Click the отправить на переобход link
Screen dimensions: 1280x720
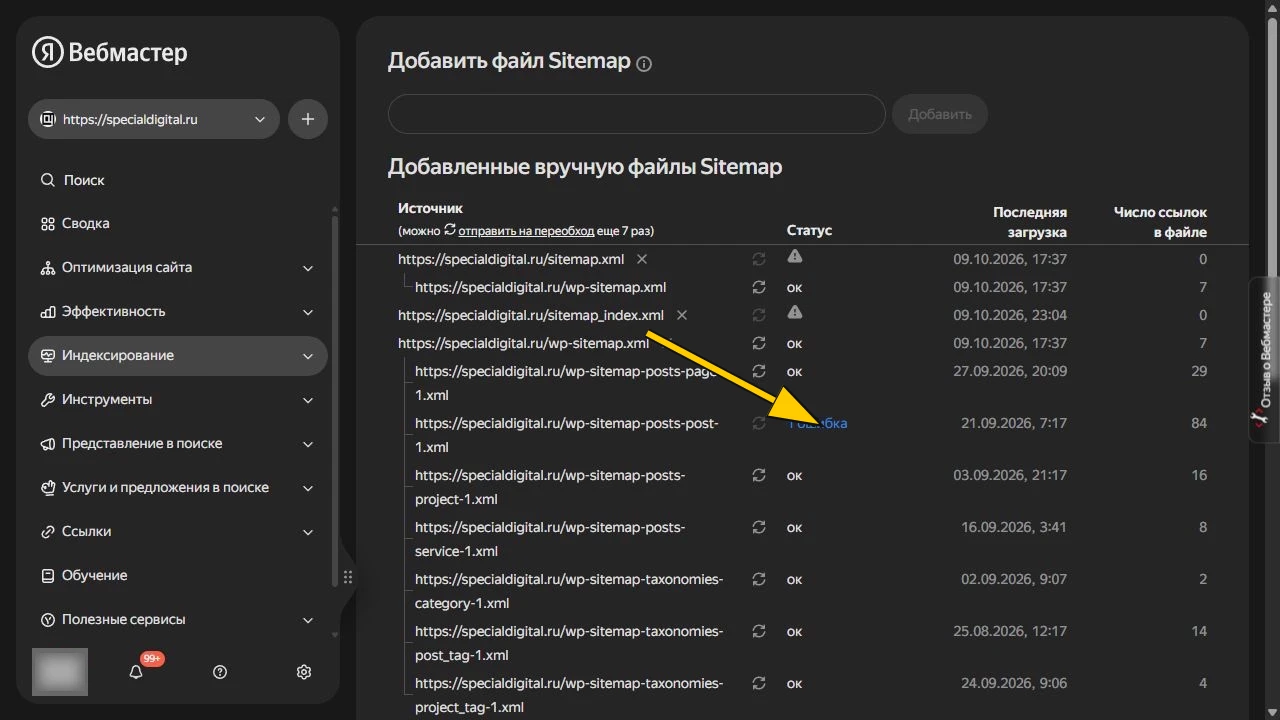click(x=526, y=230)
